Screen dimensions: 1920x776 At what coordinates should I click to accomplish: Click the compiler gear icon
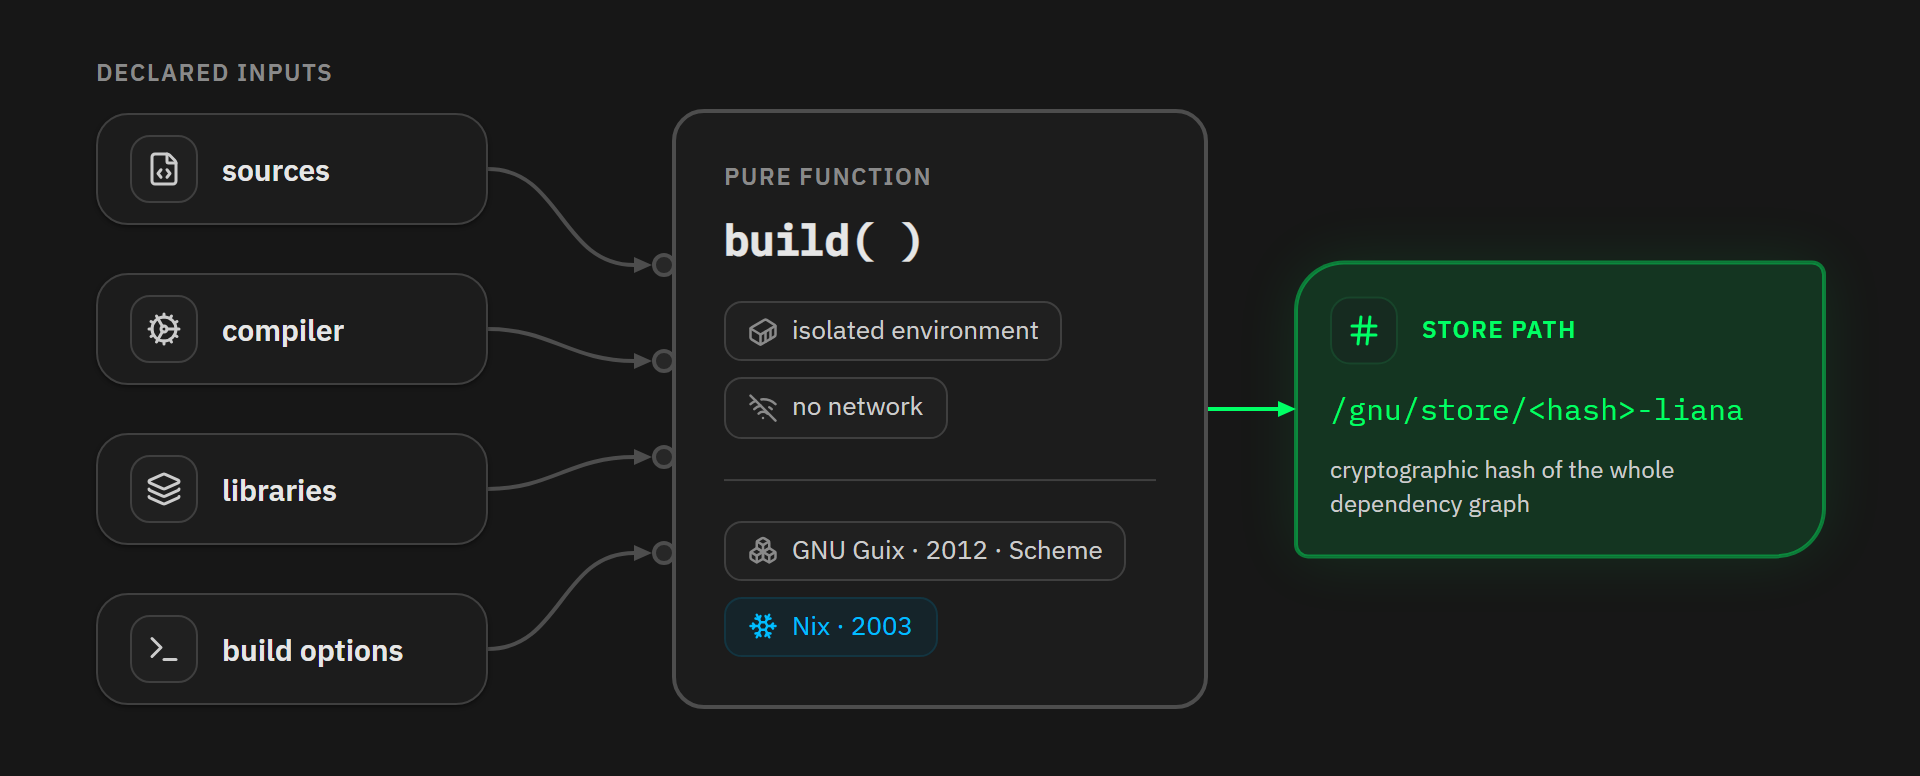coord(164,329)
